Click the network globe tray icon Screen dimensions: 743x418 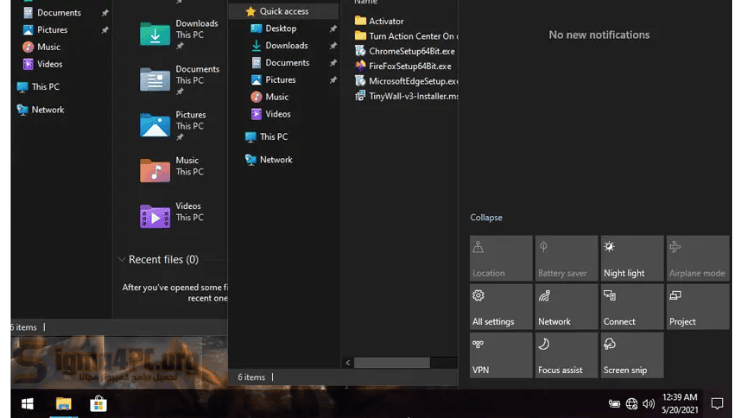tap(631, 404)
